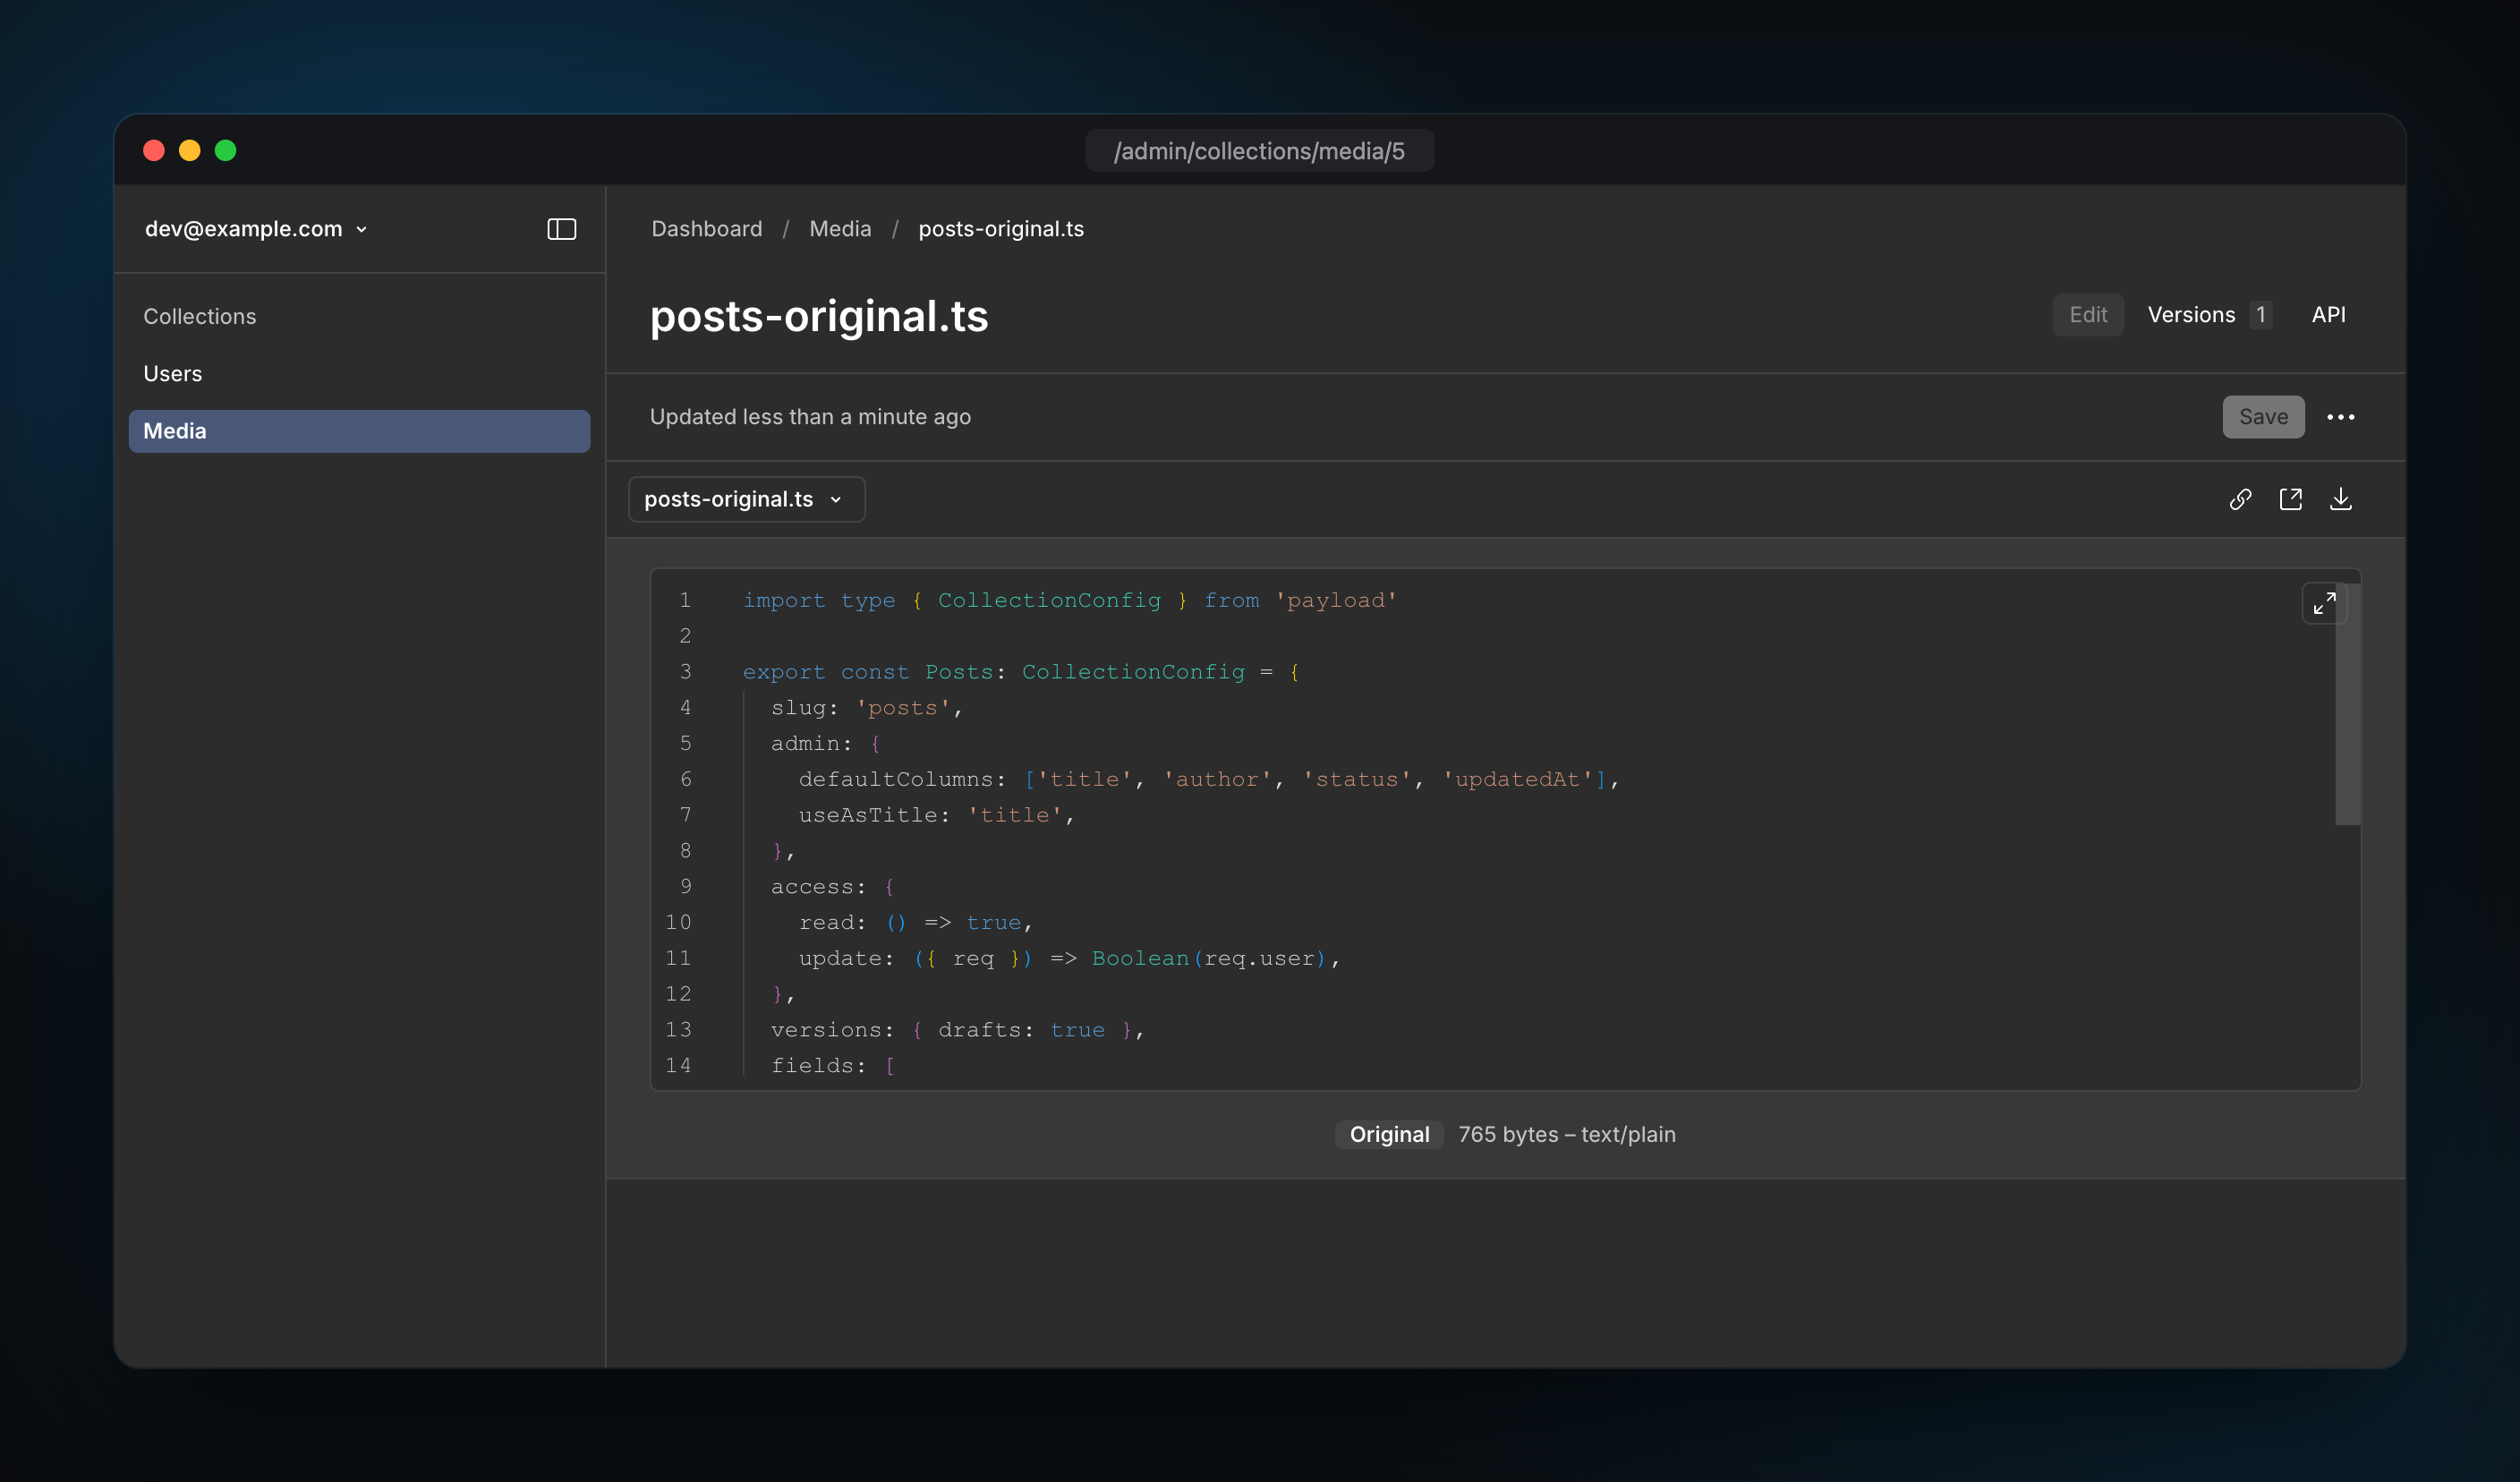Expand code preview to fullscreen

coord(2324,603)
